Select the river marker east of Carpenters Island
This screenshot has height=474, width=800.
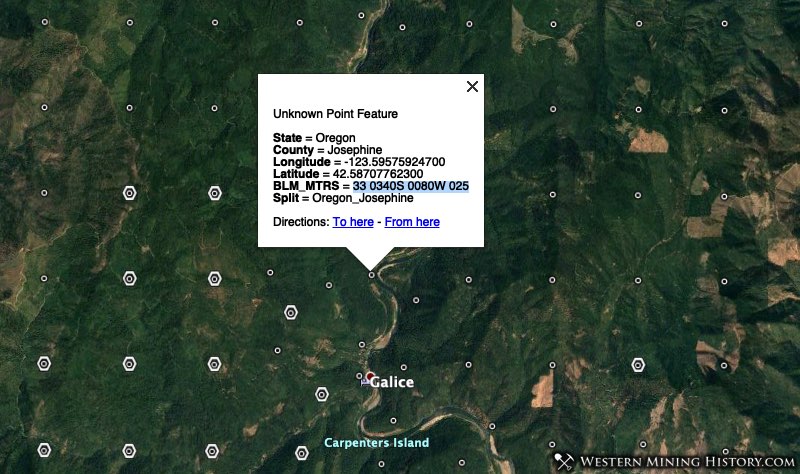coord(492,426)
